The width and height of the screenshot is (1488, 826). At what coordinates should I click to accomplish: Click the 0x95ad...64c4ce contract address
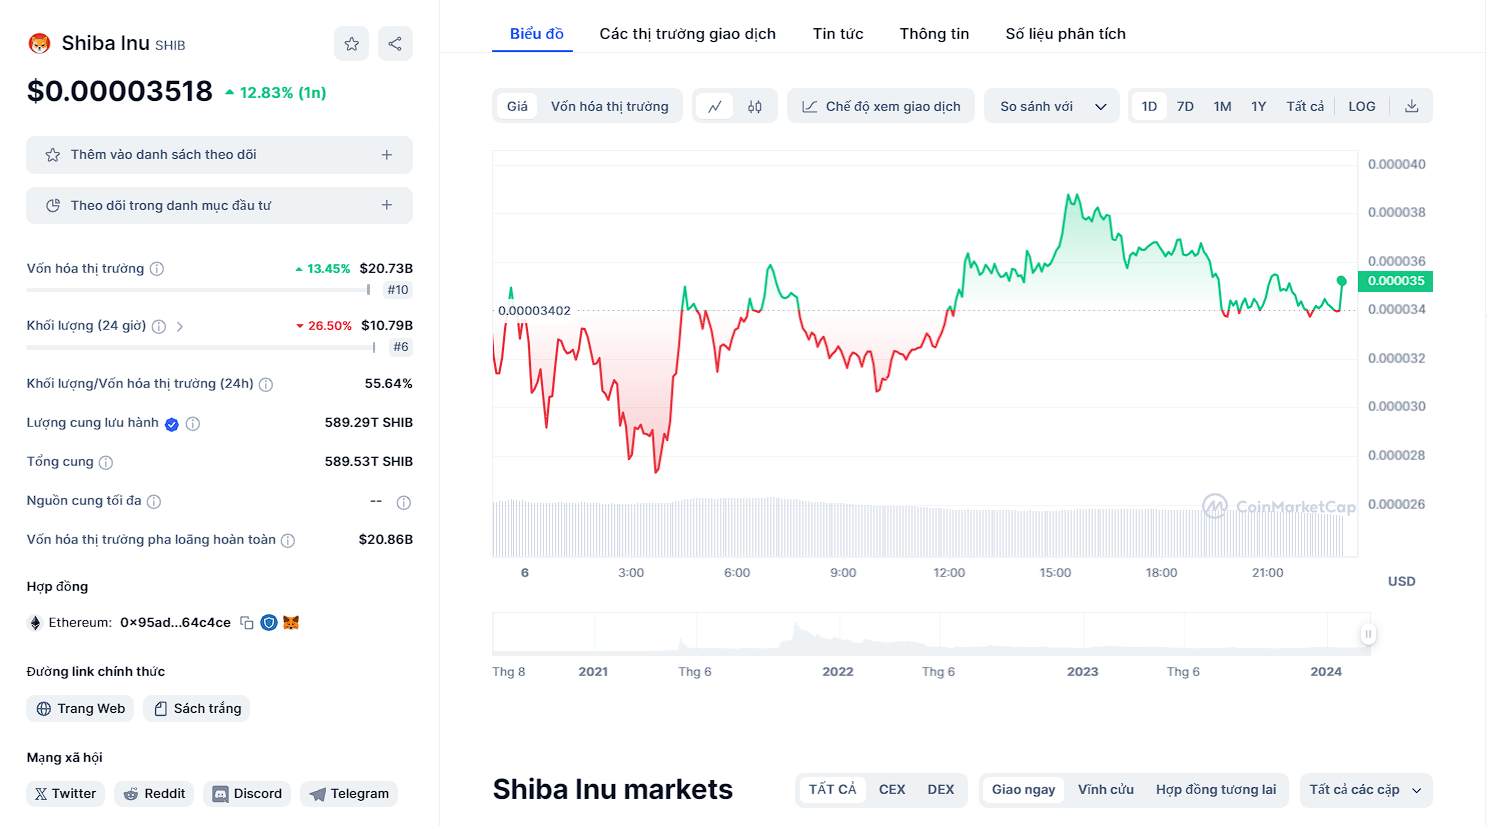[x=175, y=623]
